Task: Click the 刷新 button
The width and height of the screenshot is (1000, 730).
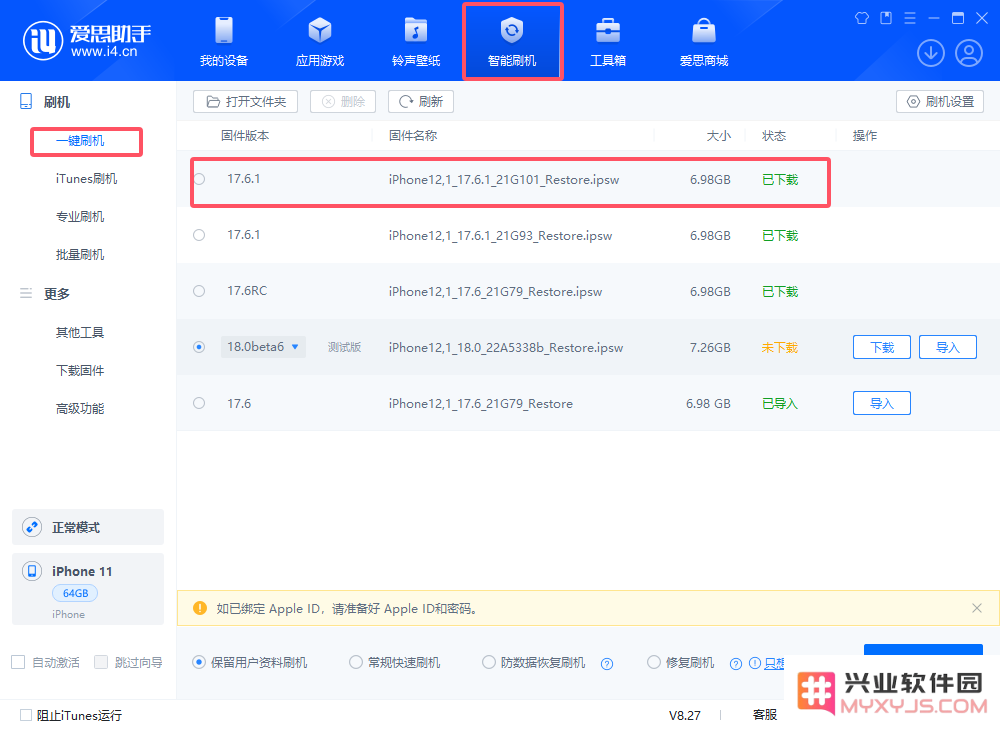Action: 421,101
